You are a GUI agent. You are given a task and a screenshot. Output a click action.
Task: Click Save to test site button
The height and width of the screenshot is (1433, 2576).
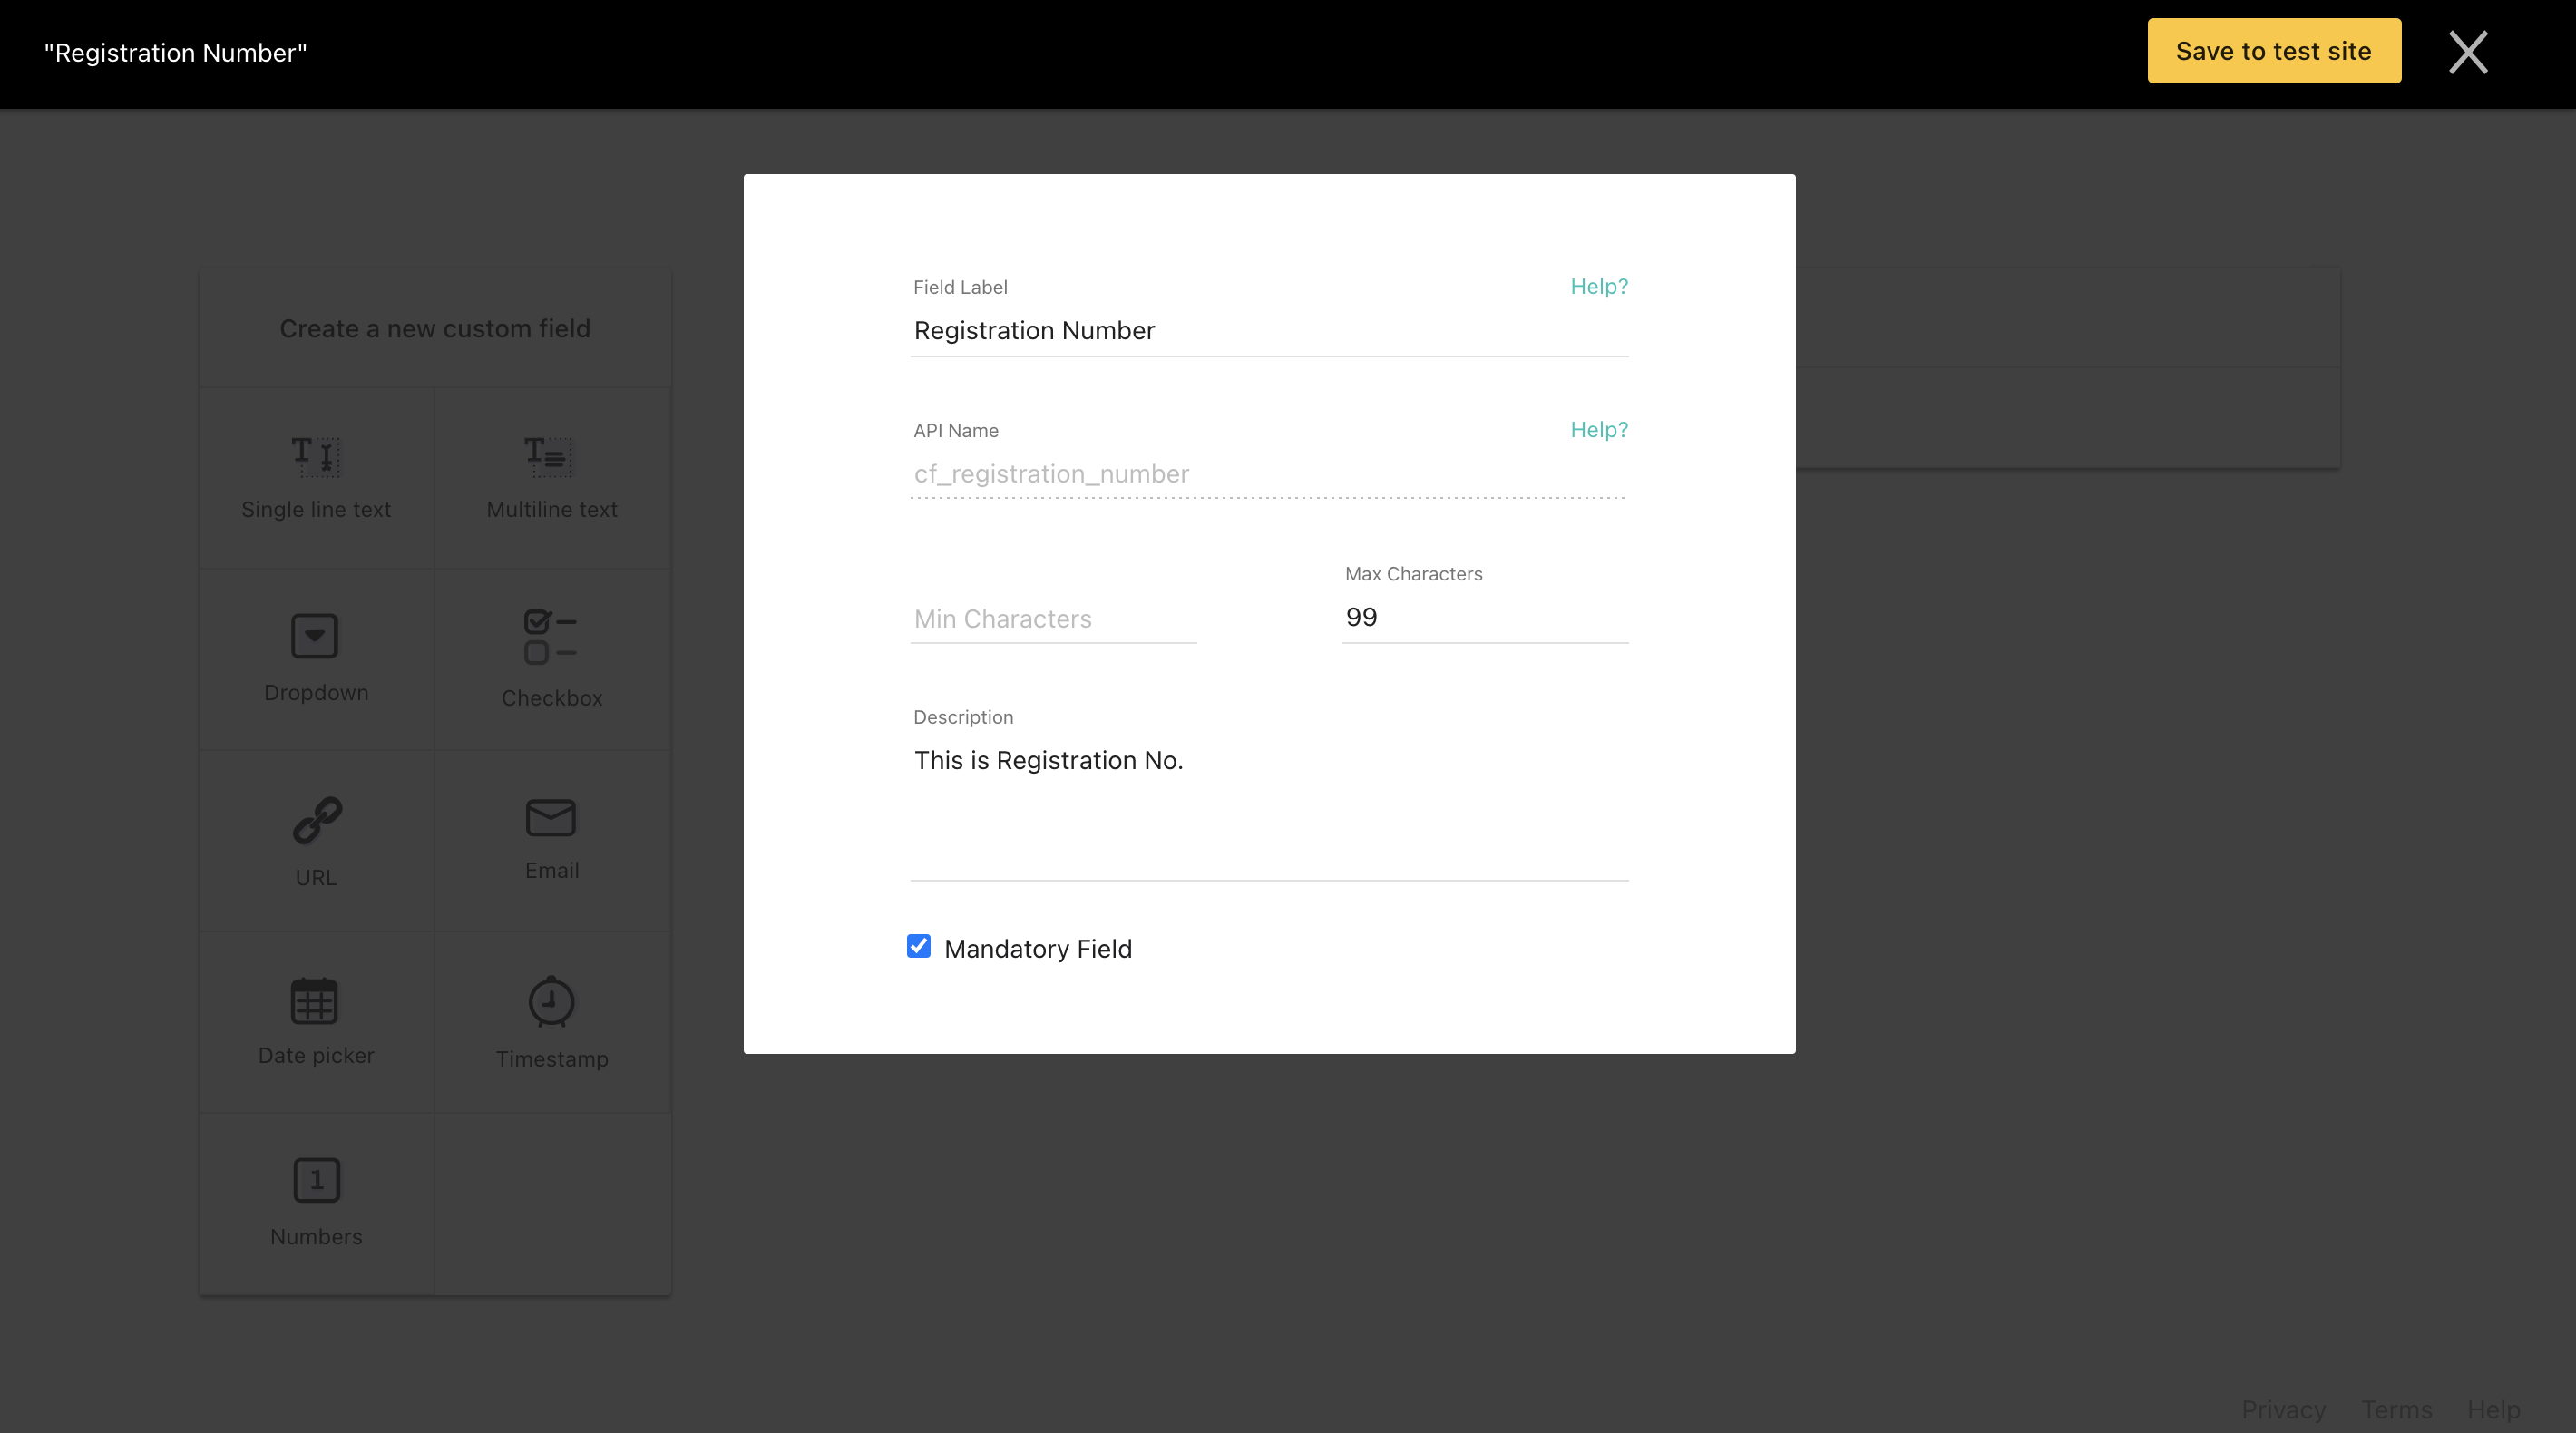tap(2273, 51)
